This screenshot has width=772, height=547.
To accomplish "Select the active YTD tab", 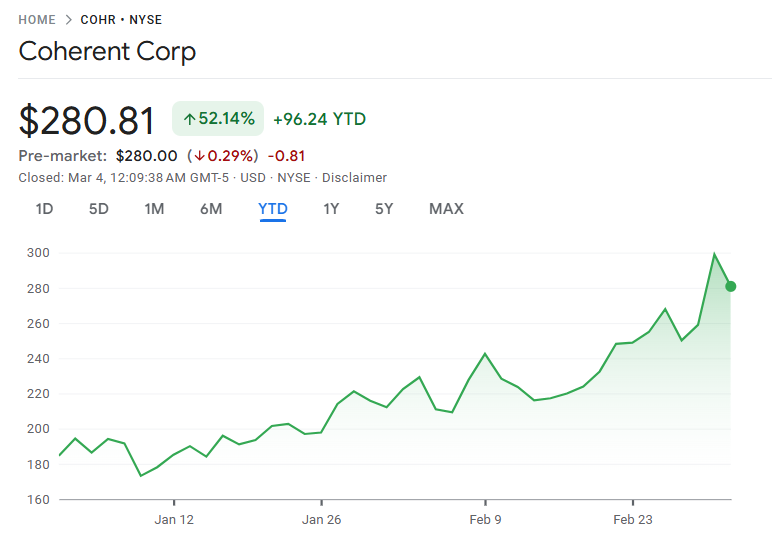I will [273, 209].
